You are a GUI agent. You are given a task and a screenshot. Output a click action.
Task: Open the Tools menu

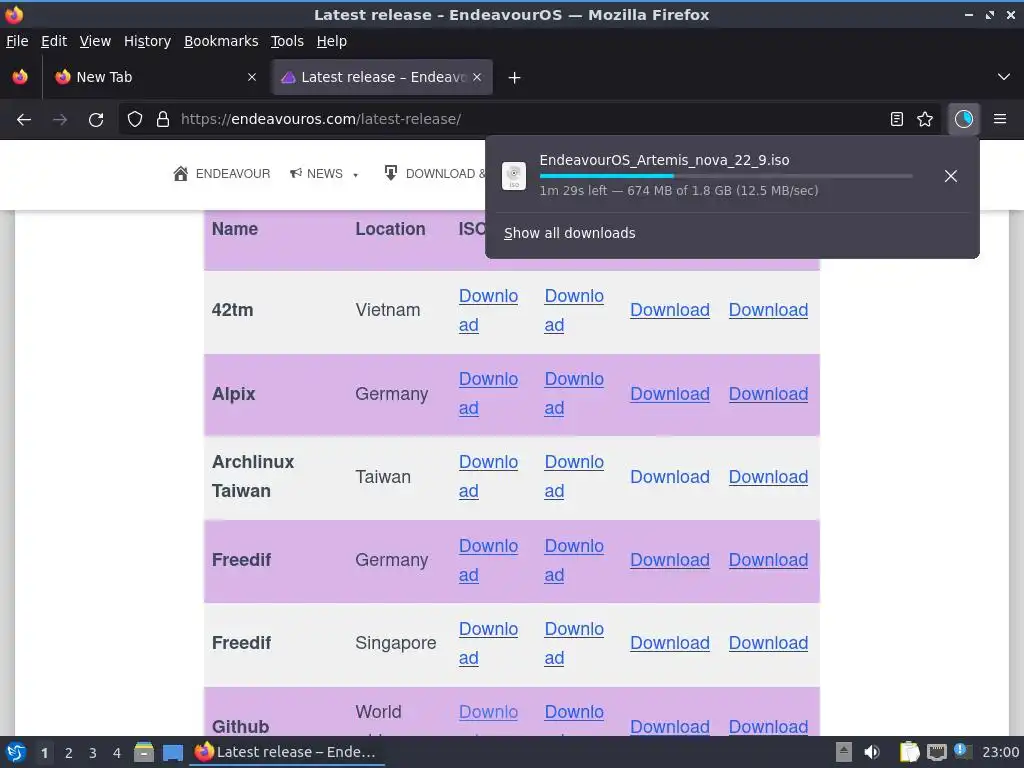[287, 41]
